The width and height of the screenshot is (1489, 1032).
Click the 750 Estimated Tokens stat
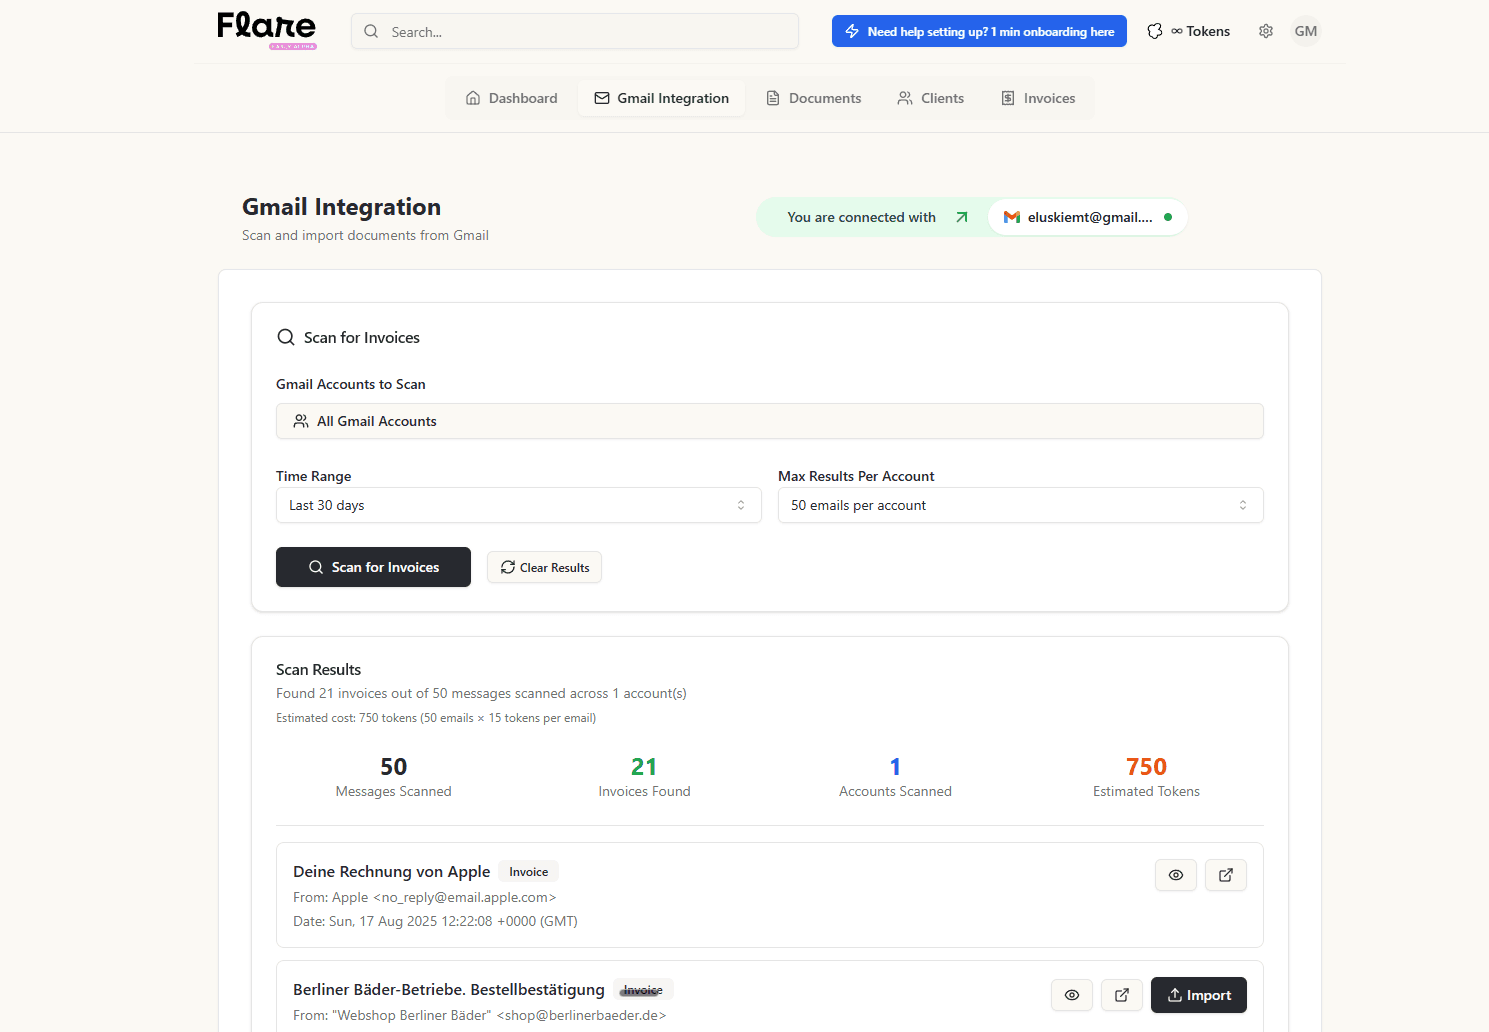coord(1146,777)
